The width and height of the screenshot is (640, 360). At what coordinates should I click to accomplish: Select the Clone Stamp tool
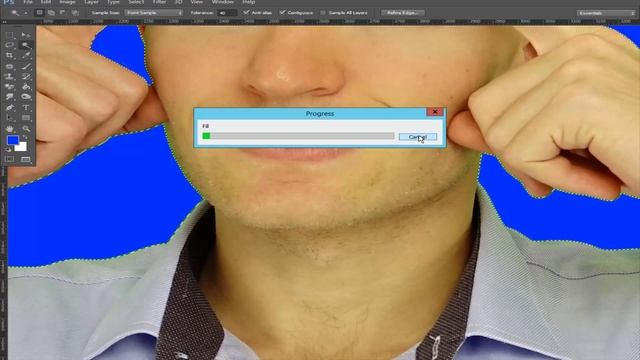(x=10, y=76)
